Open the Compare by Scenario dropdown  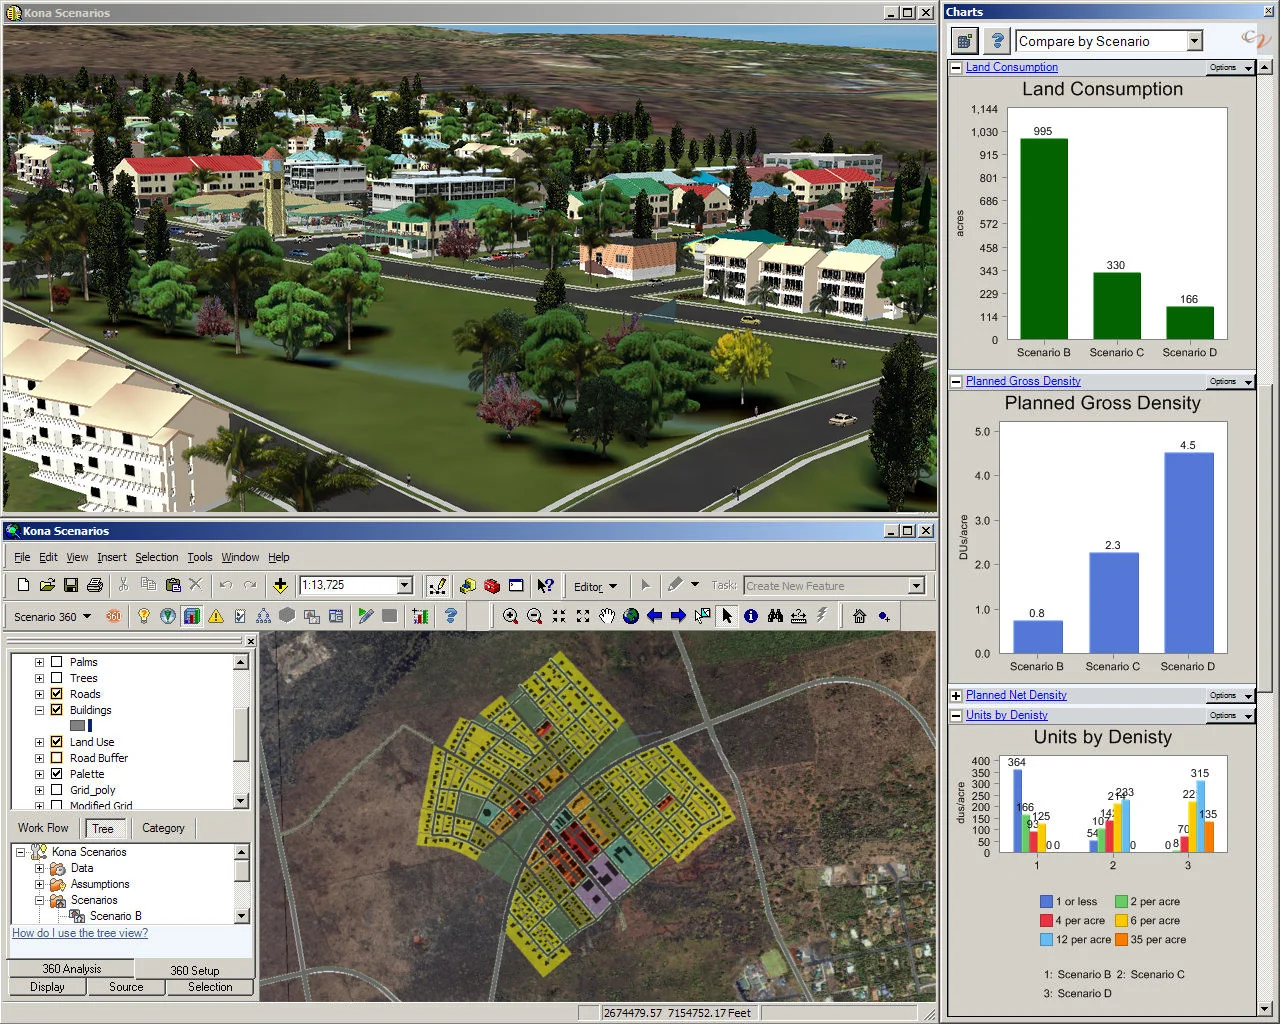[x=1194, y=41]
